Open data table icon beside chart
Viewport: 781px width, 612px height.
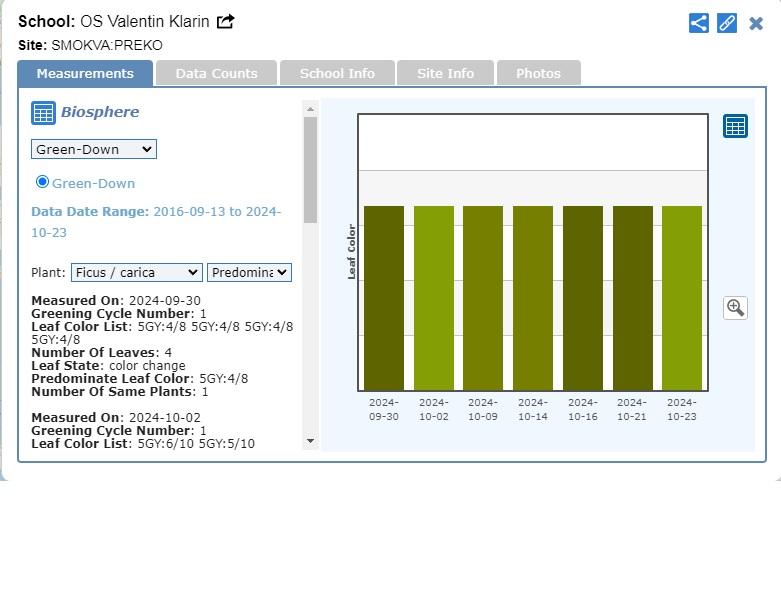[x=735, y=126]
